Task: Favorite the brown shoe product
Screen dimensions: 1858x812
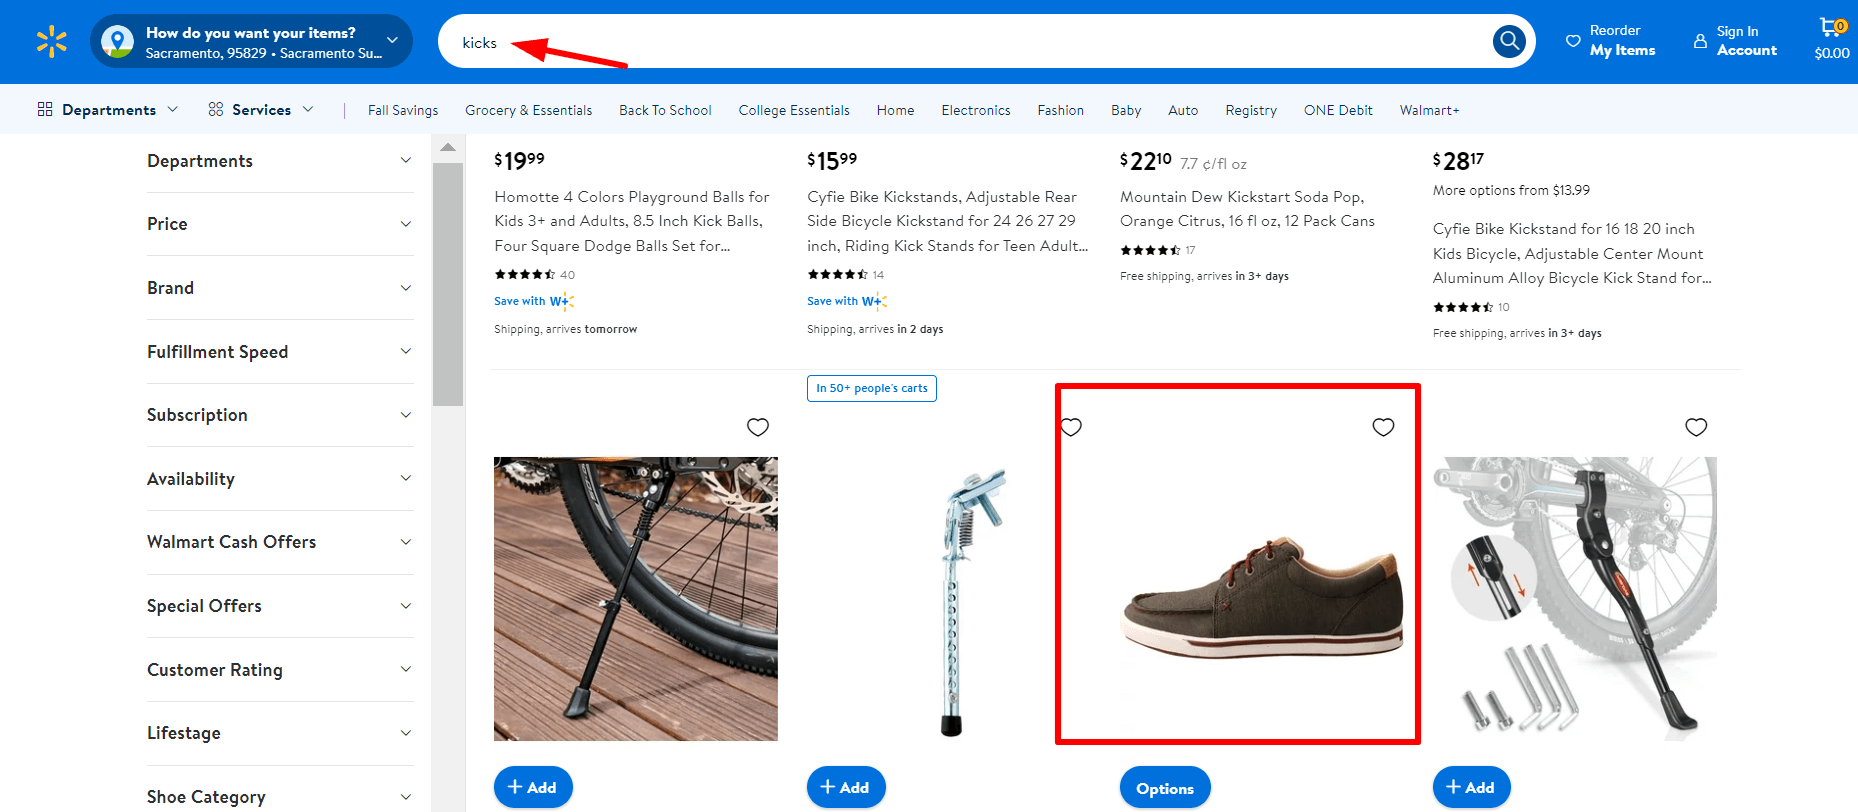Action: coord(1383,427)
